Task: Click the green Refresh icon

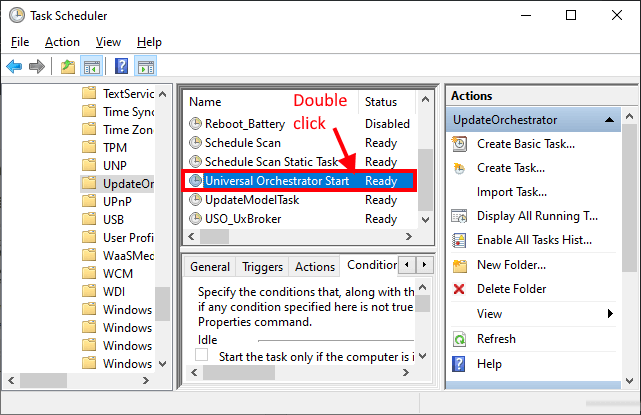Action: click(x=459, y=339)
